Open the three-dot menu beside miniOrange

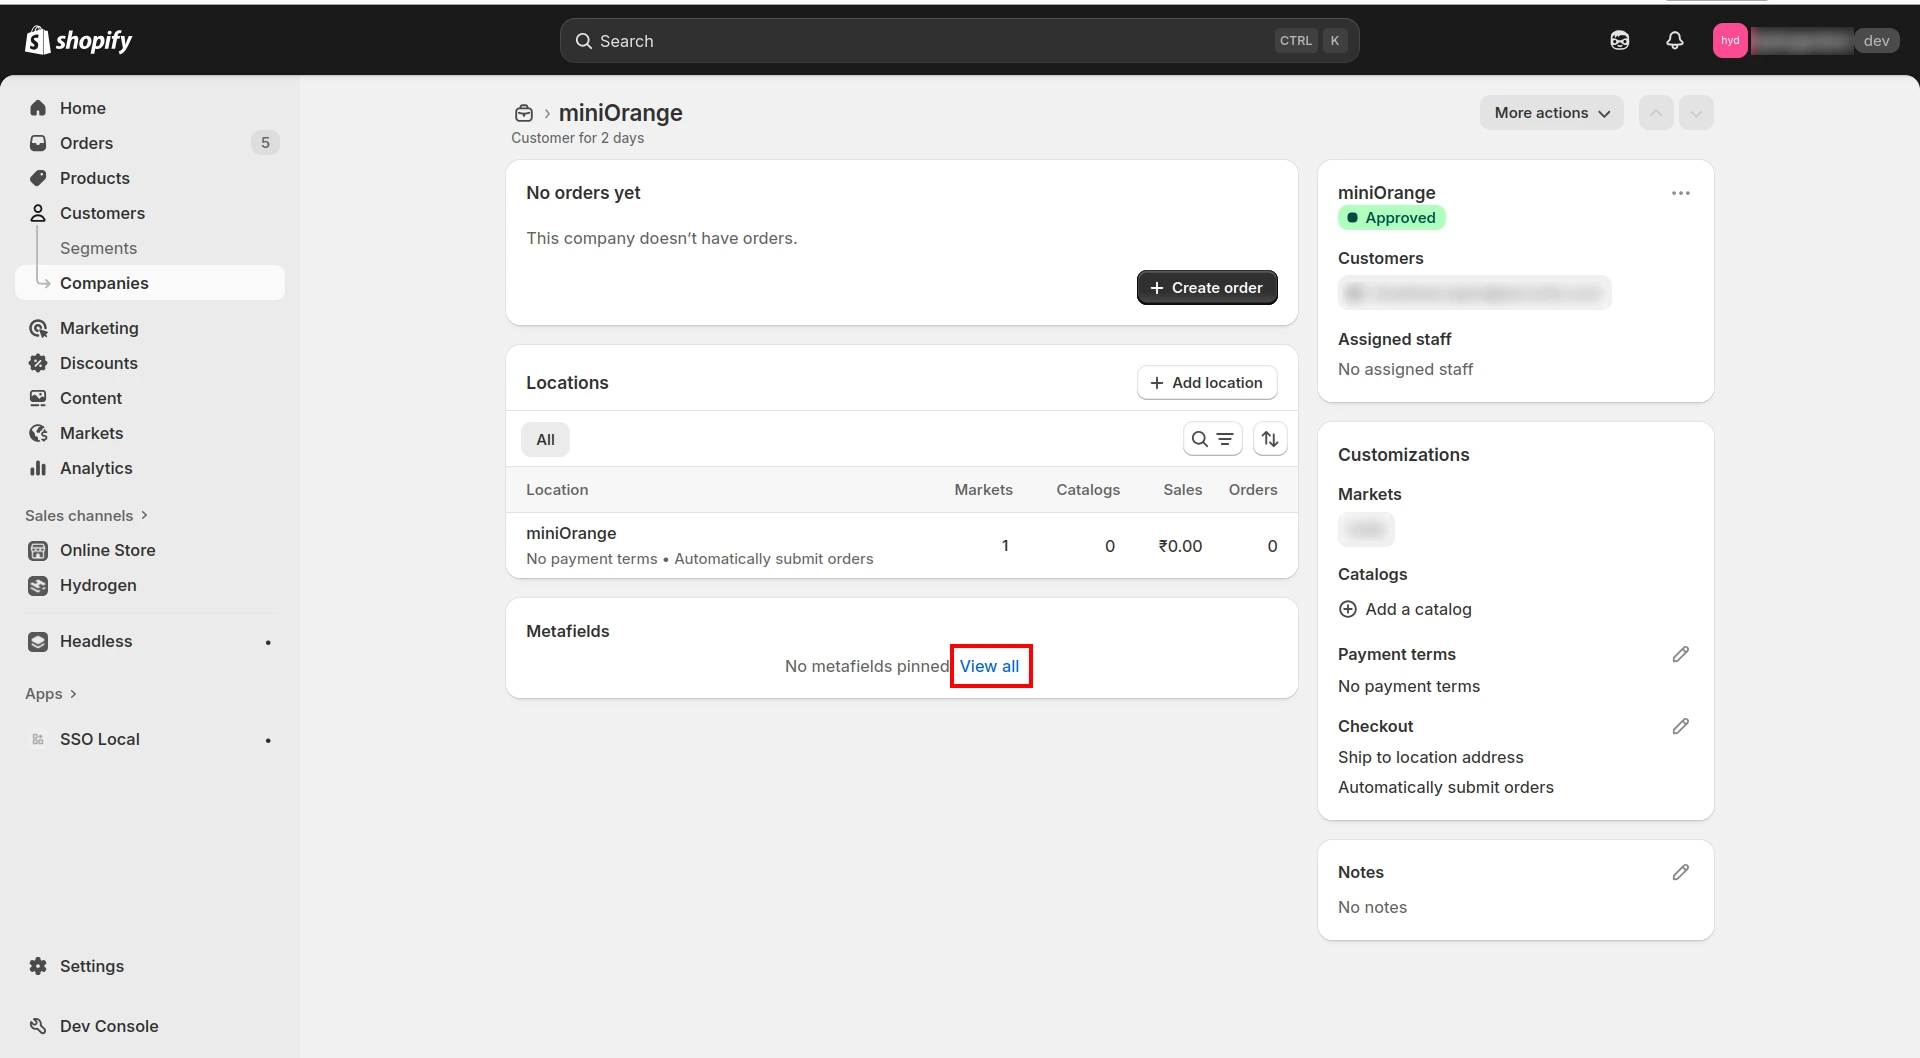pos(1681,193)
